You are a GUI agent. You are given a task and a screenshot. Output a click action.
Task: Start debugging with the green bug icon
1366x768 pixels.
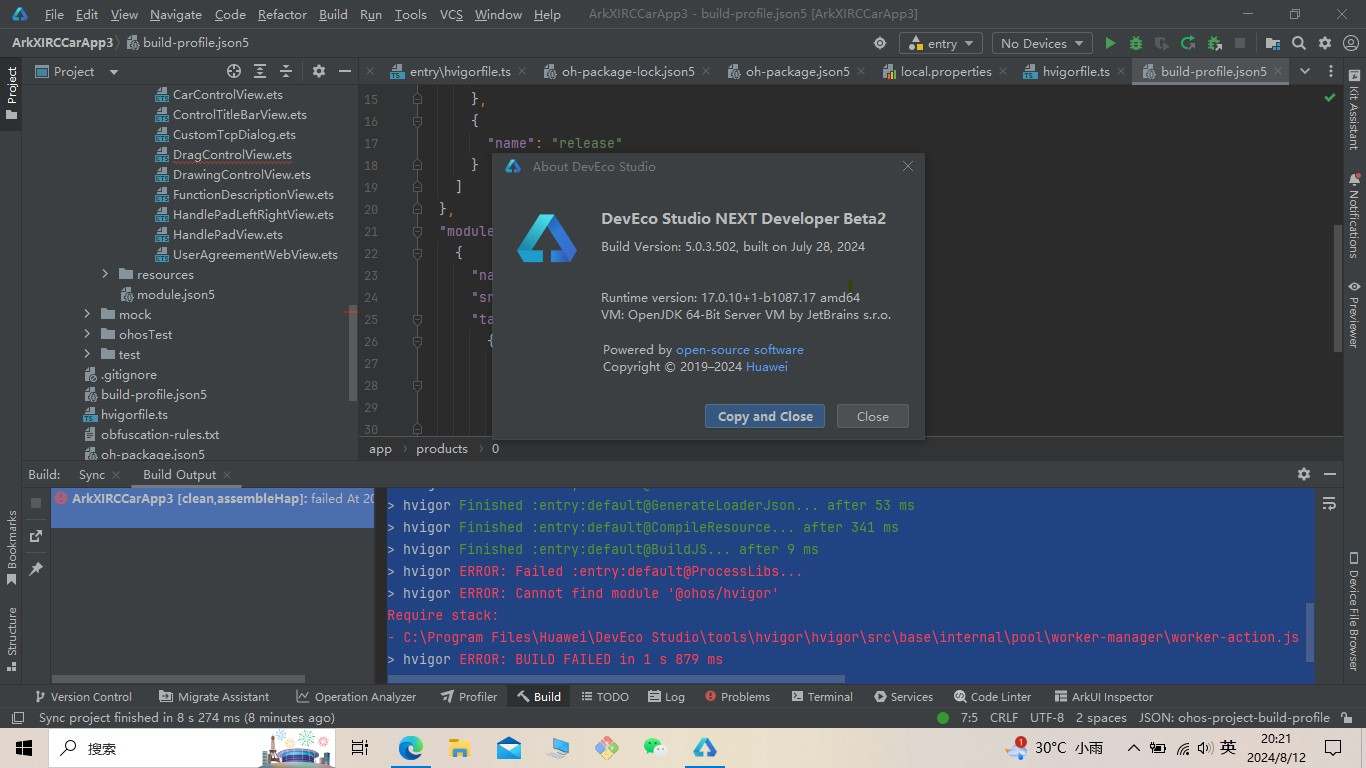1136,43
